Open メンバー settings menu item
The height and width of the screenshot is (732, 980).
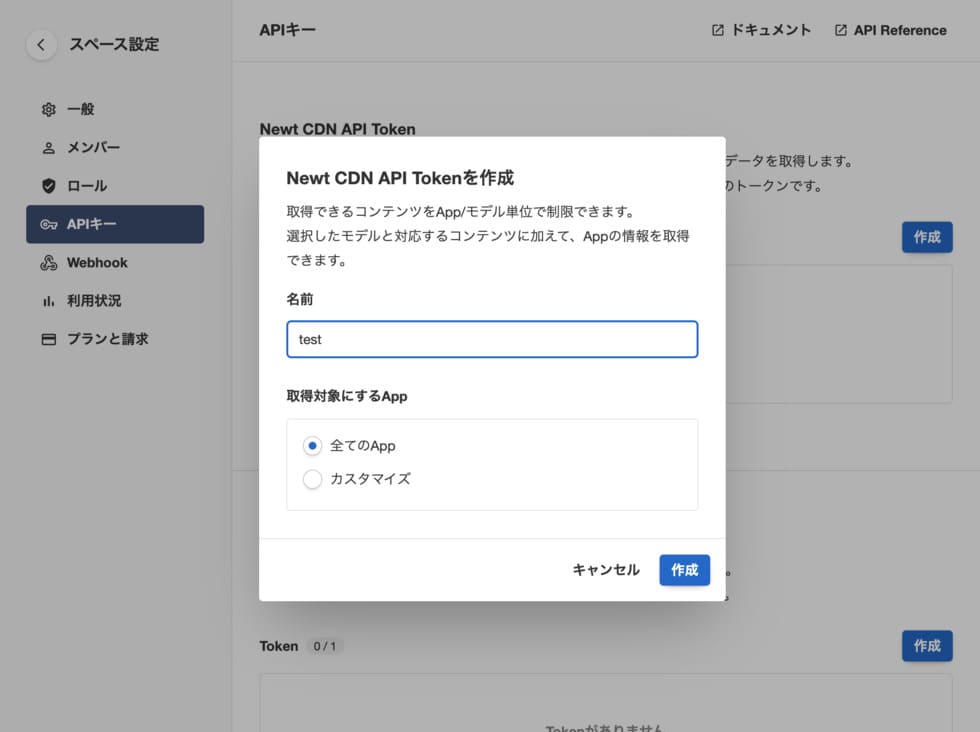pyautogui.click(x=115, y=148)
